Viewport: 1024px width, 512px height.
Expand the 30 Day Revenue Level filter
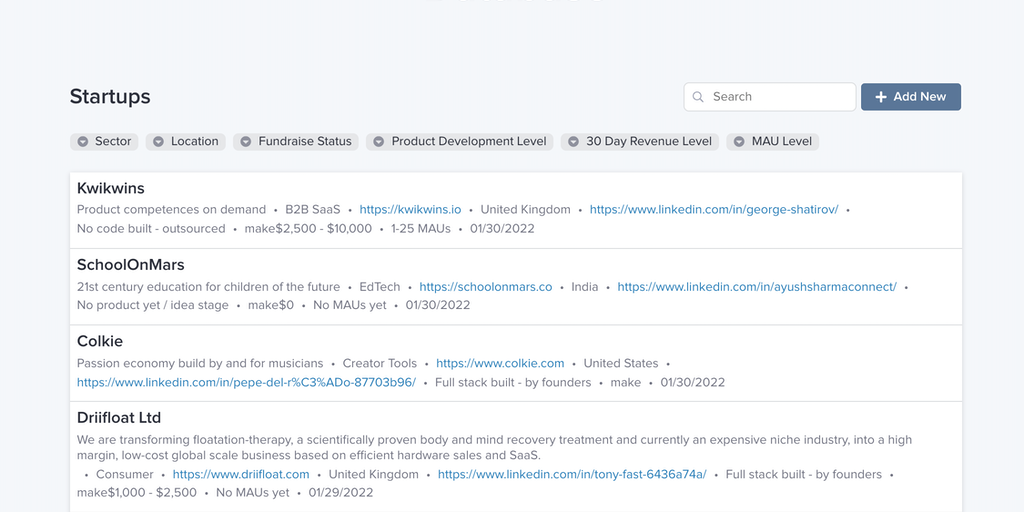coord(639,142)
